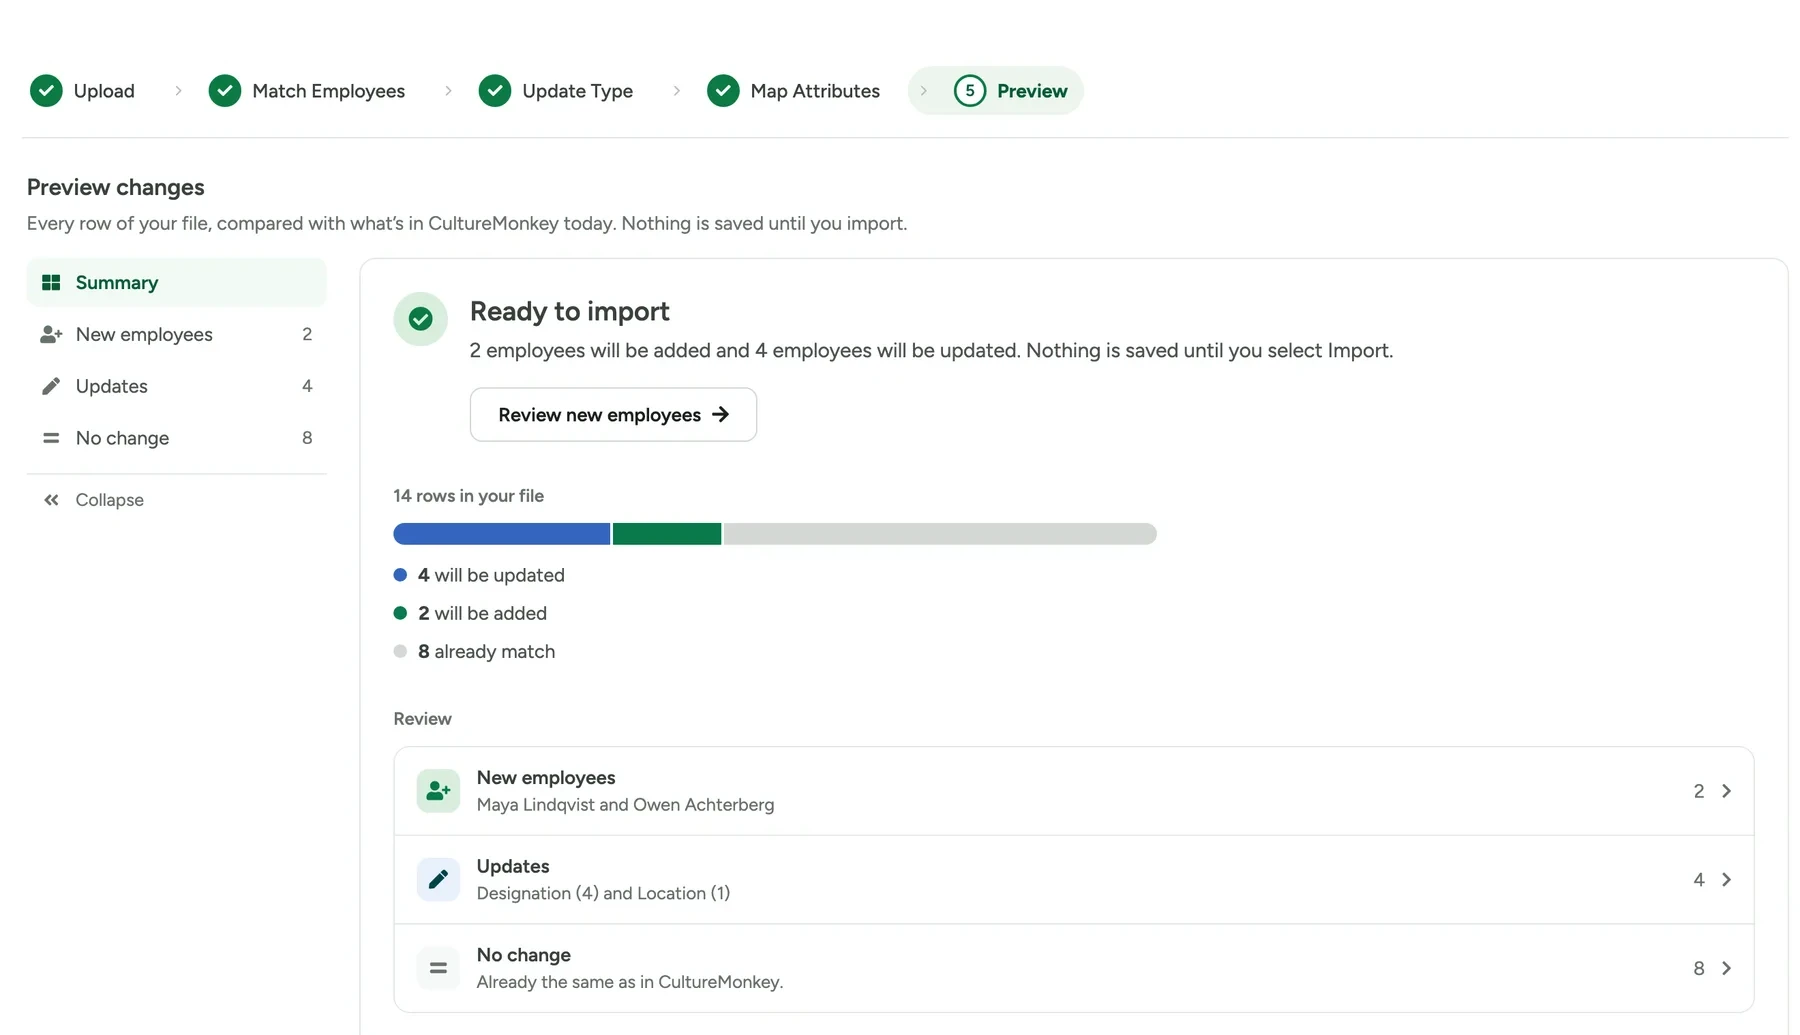The height and width of the screenshot is (1035, 1800).
Task: Open the Preview step label
Action: 1032,91
